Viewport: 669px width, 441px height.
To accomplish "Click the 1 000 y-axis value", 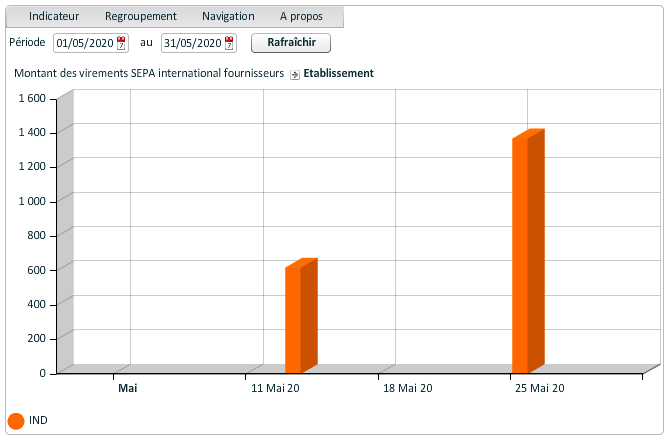I will click(x=32, y=201).
